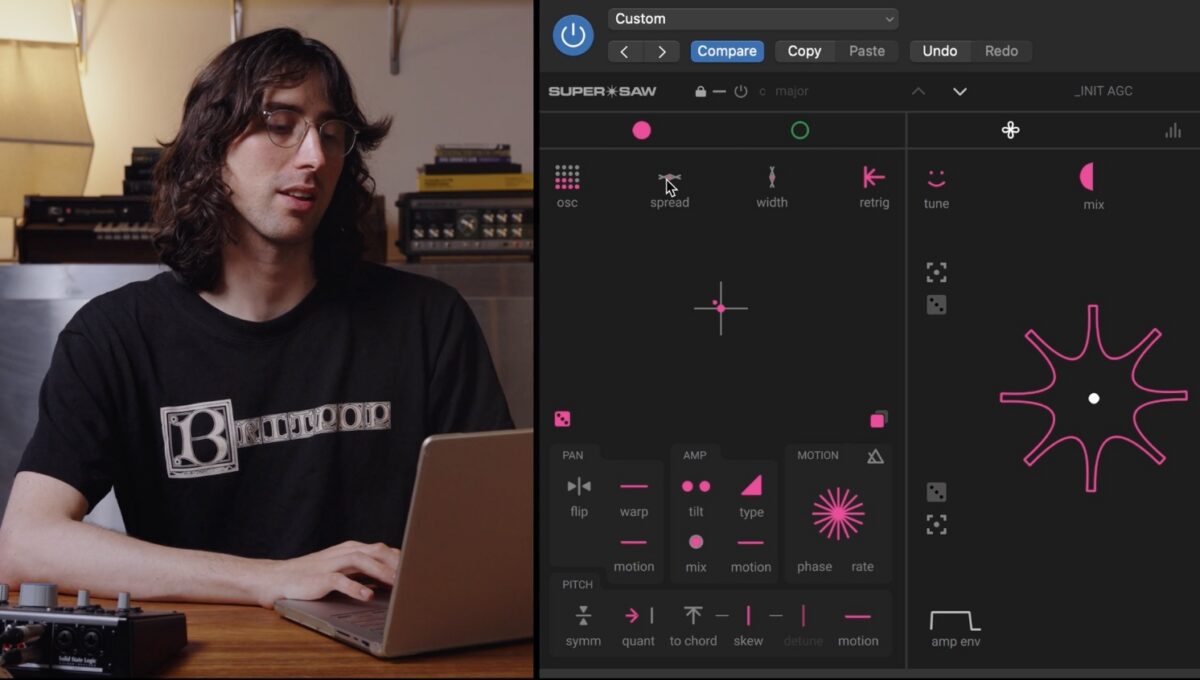Adjust the AMP tilt dots control
The height and width of the screenshot is (680, 1200).
click(696, 486)
